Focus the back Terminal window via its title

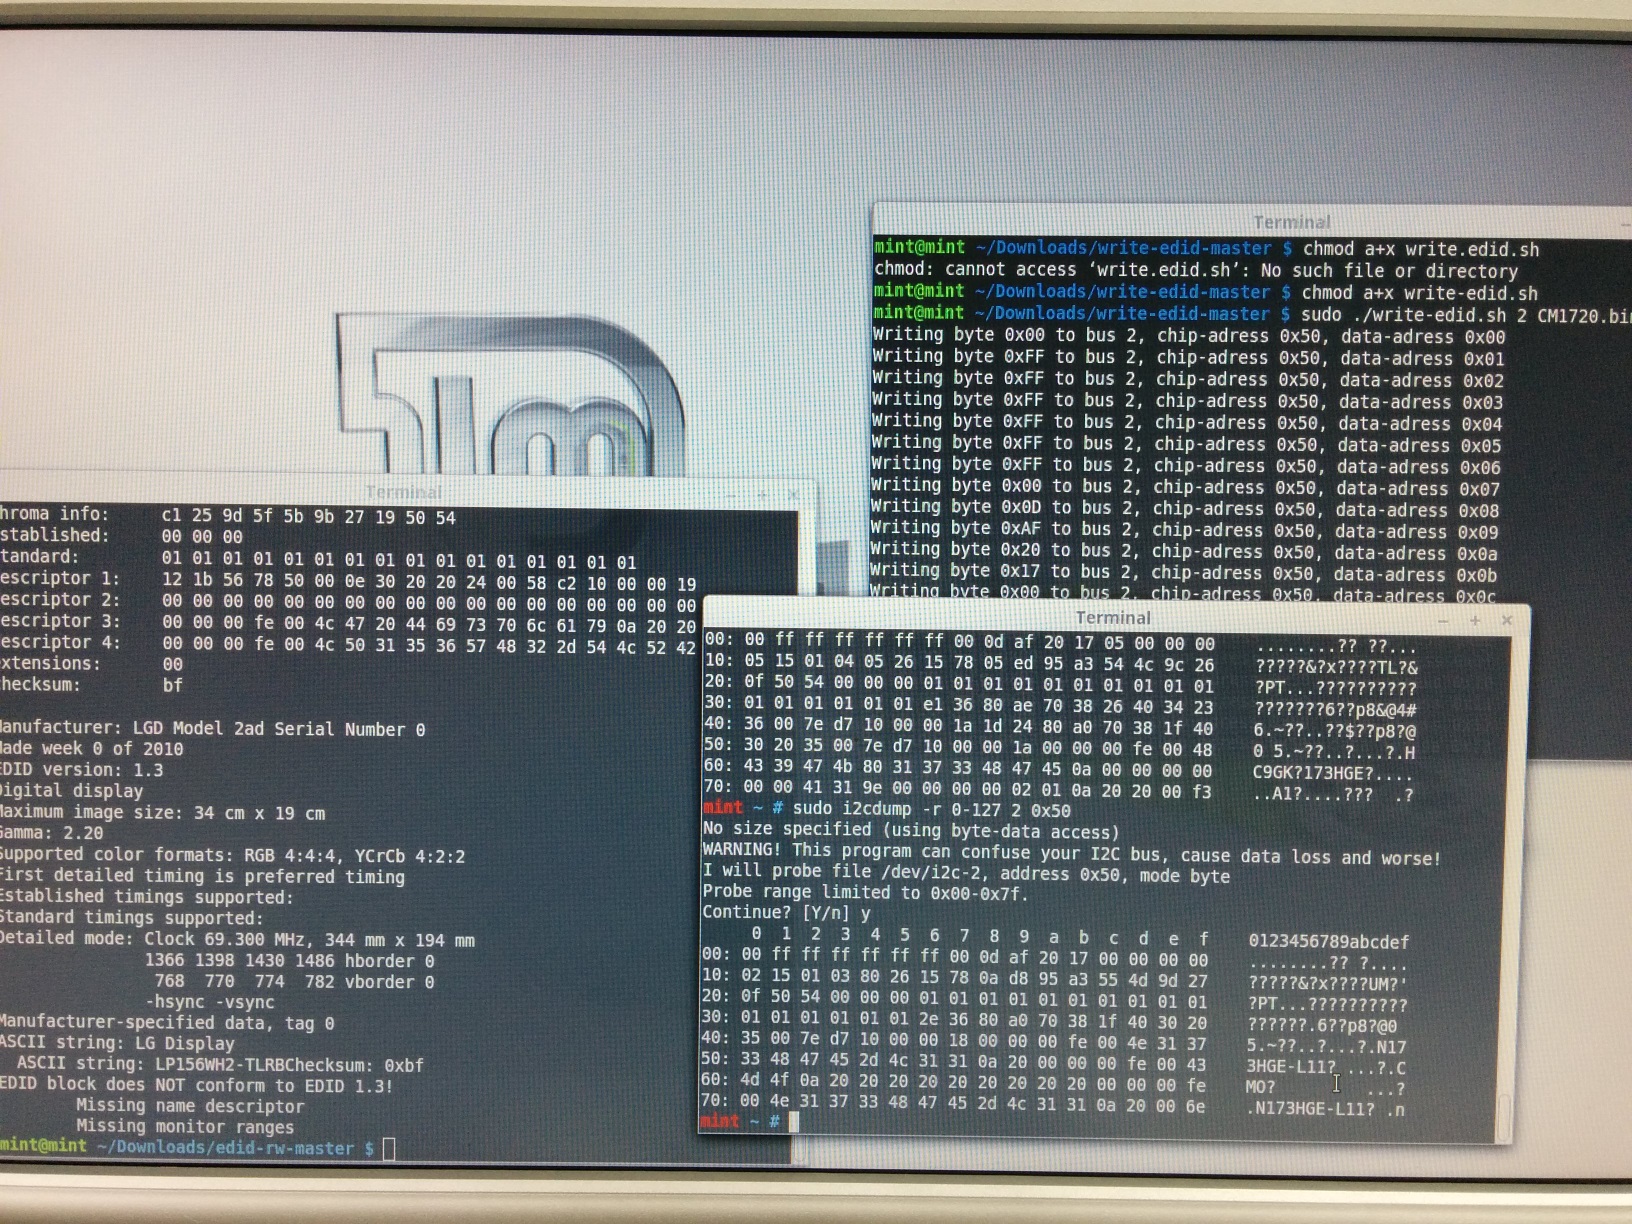1292,222
